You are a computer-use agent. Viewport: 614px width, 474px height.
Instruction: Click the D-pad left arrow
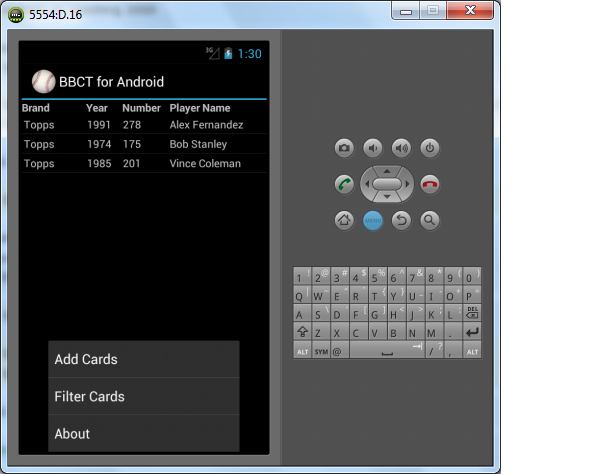367,184
